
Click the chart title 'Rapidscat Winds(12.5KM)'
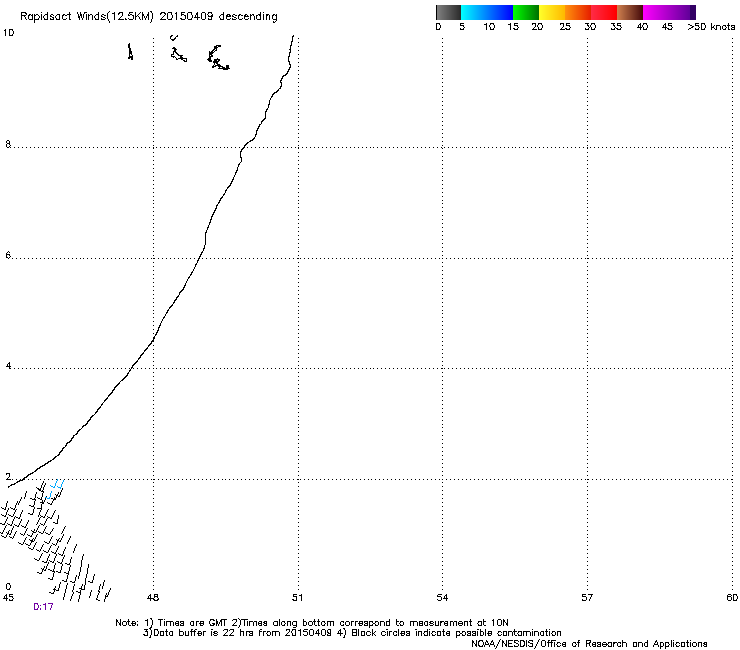[86, 17]
